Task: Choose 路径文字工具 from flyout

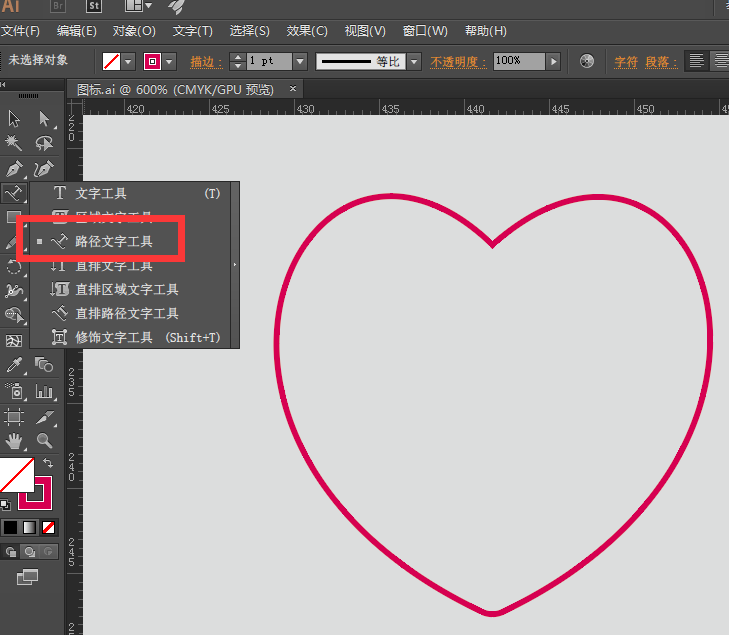Action: [x=131, y=241]
